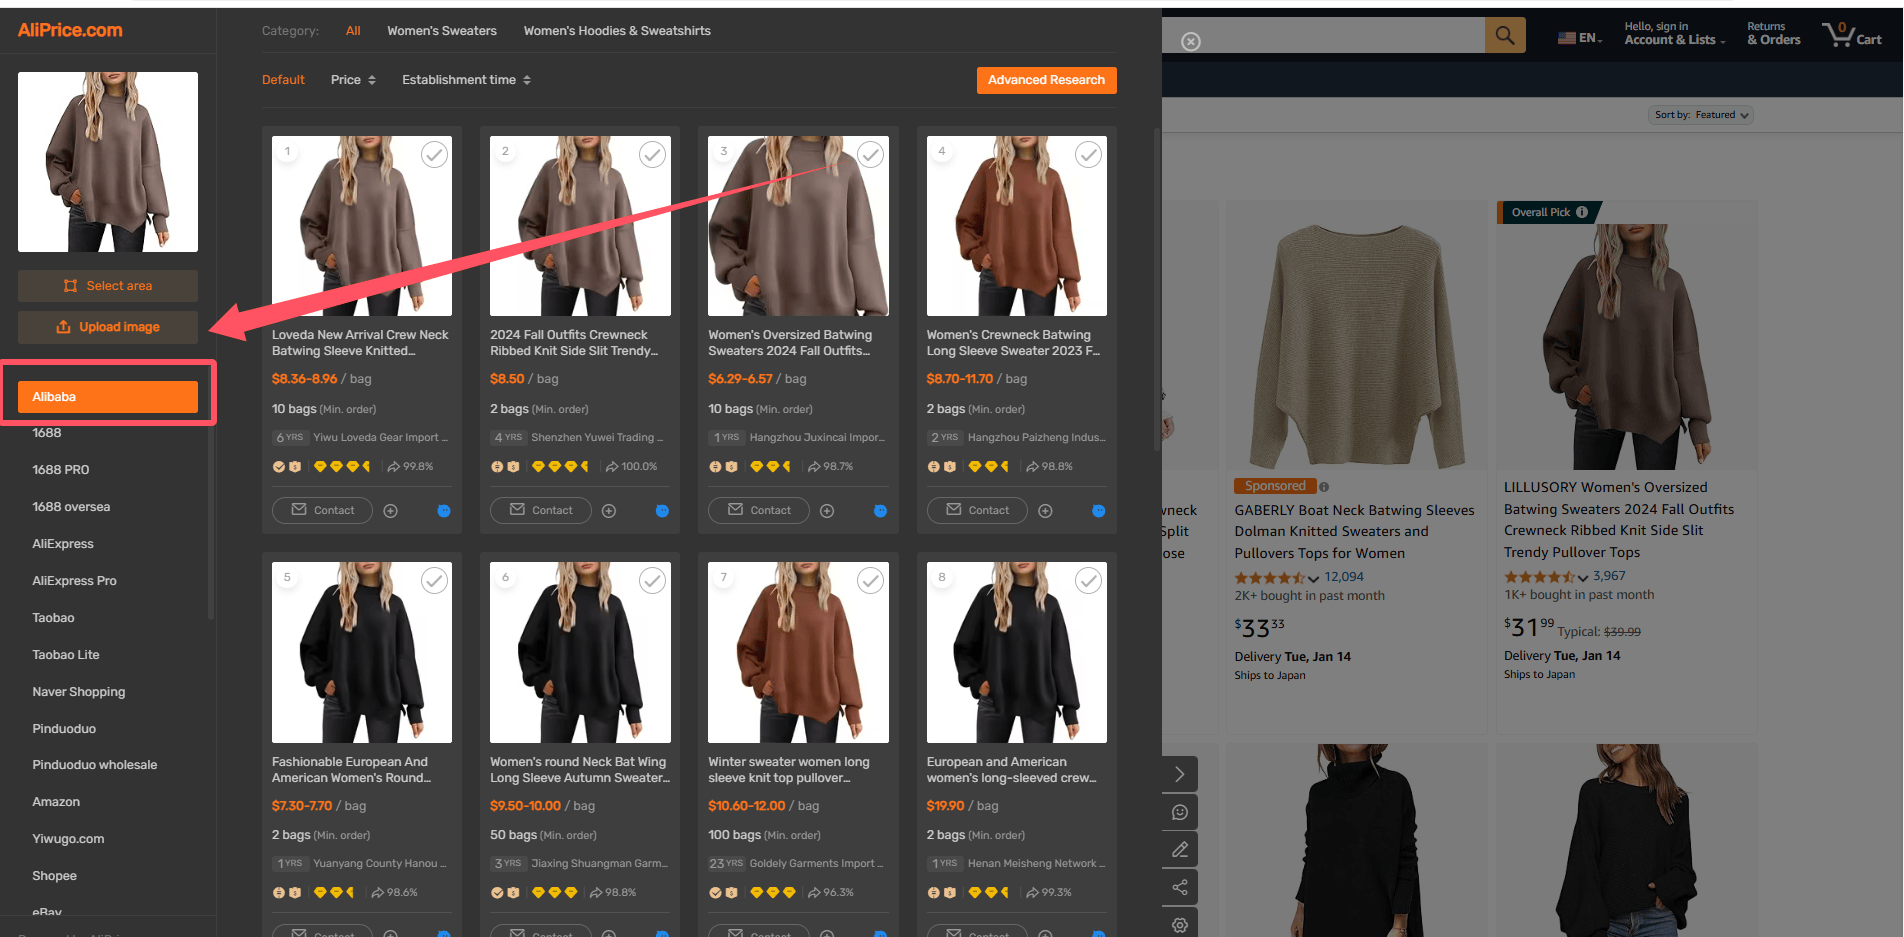Toggle the select circle on product 6
This screenshot has width=1904, height=937.
[x=652, y=580]
